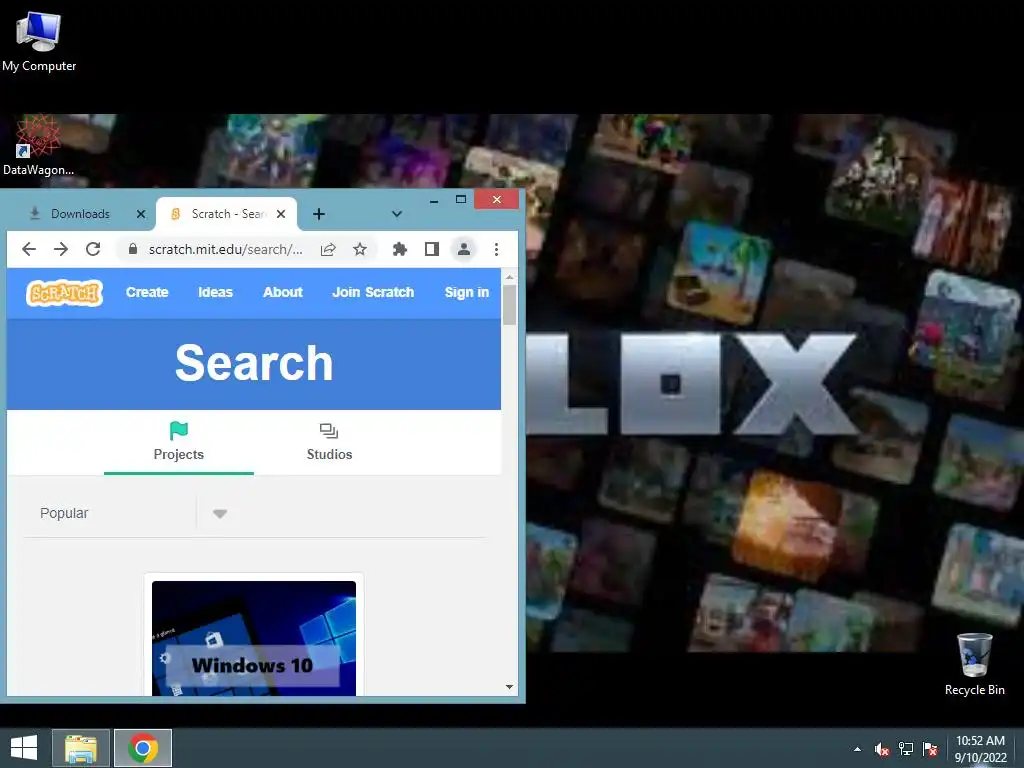Click the address bar URL field

[x=225, y=249]
